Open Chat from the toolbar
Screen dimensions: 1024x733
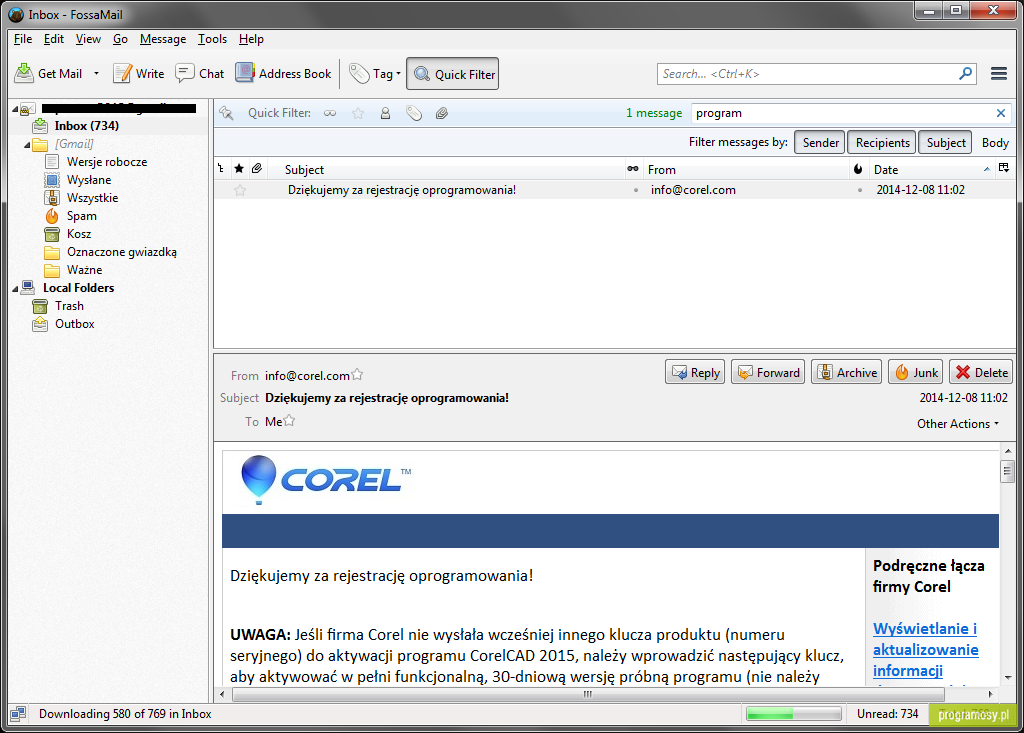click(200, 74)
